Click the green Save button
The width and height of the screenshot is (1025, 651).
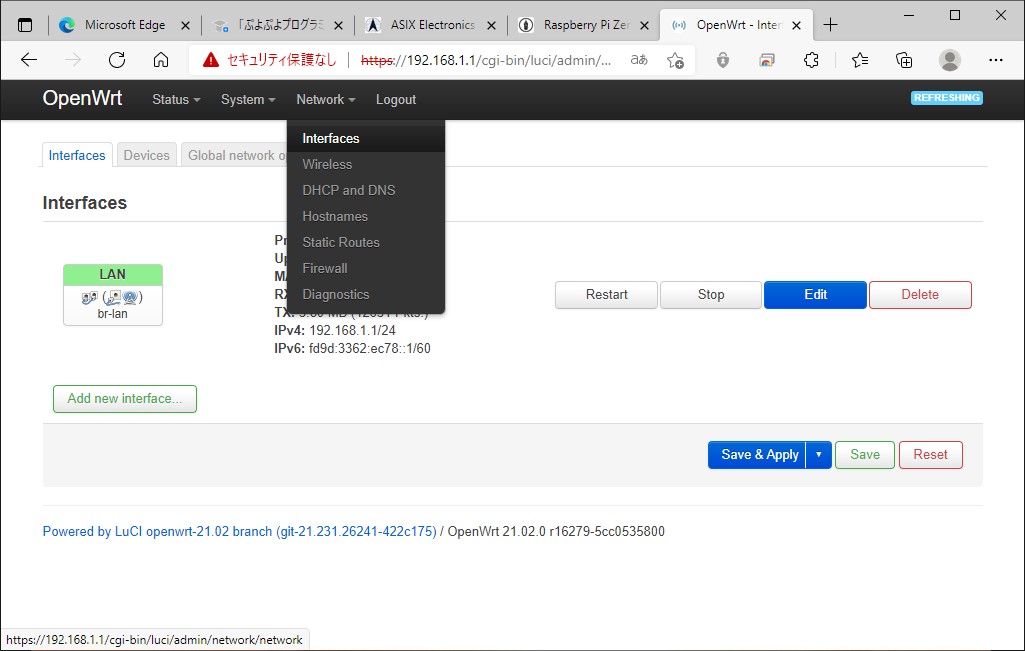(x=865, y=455)
